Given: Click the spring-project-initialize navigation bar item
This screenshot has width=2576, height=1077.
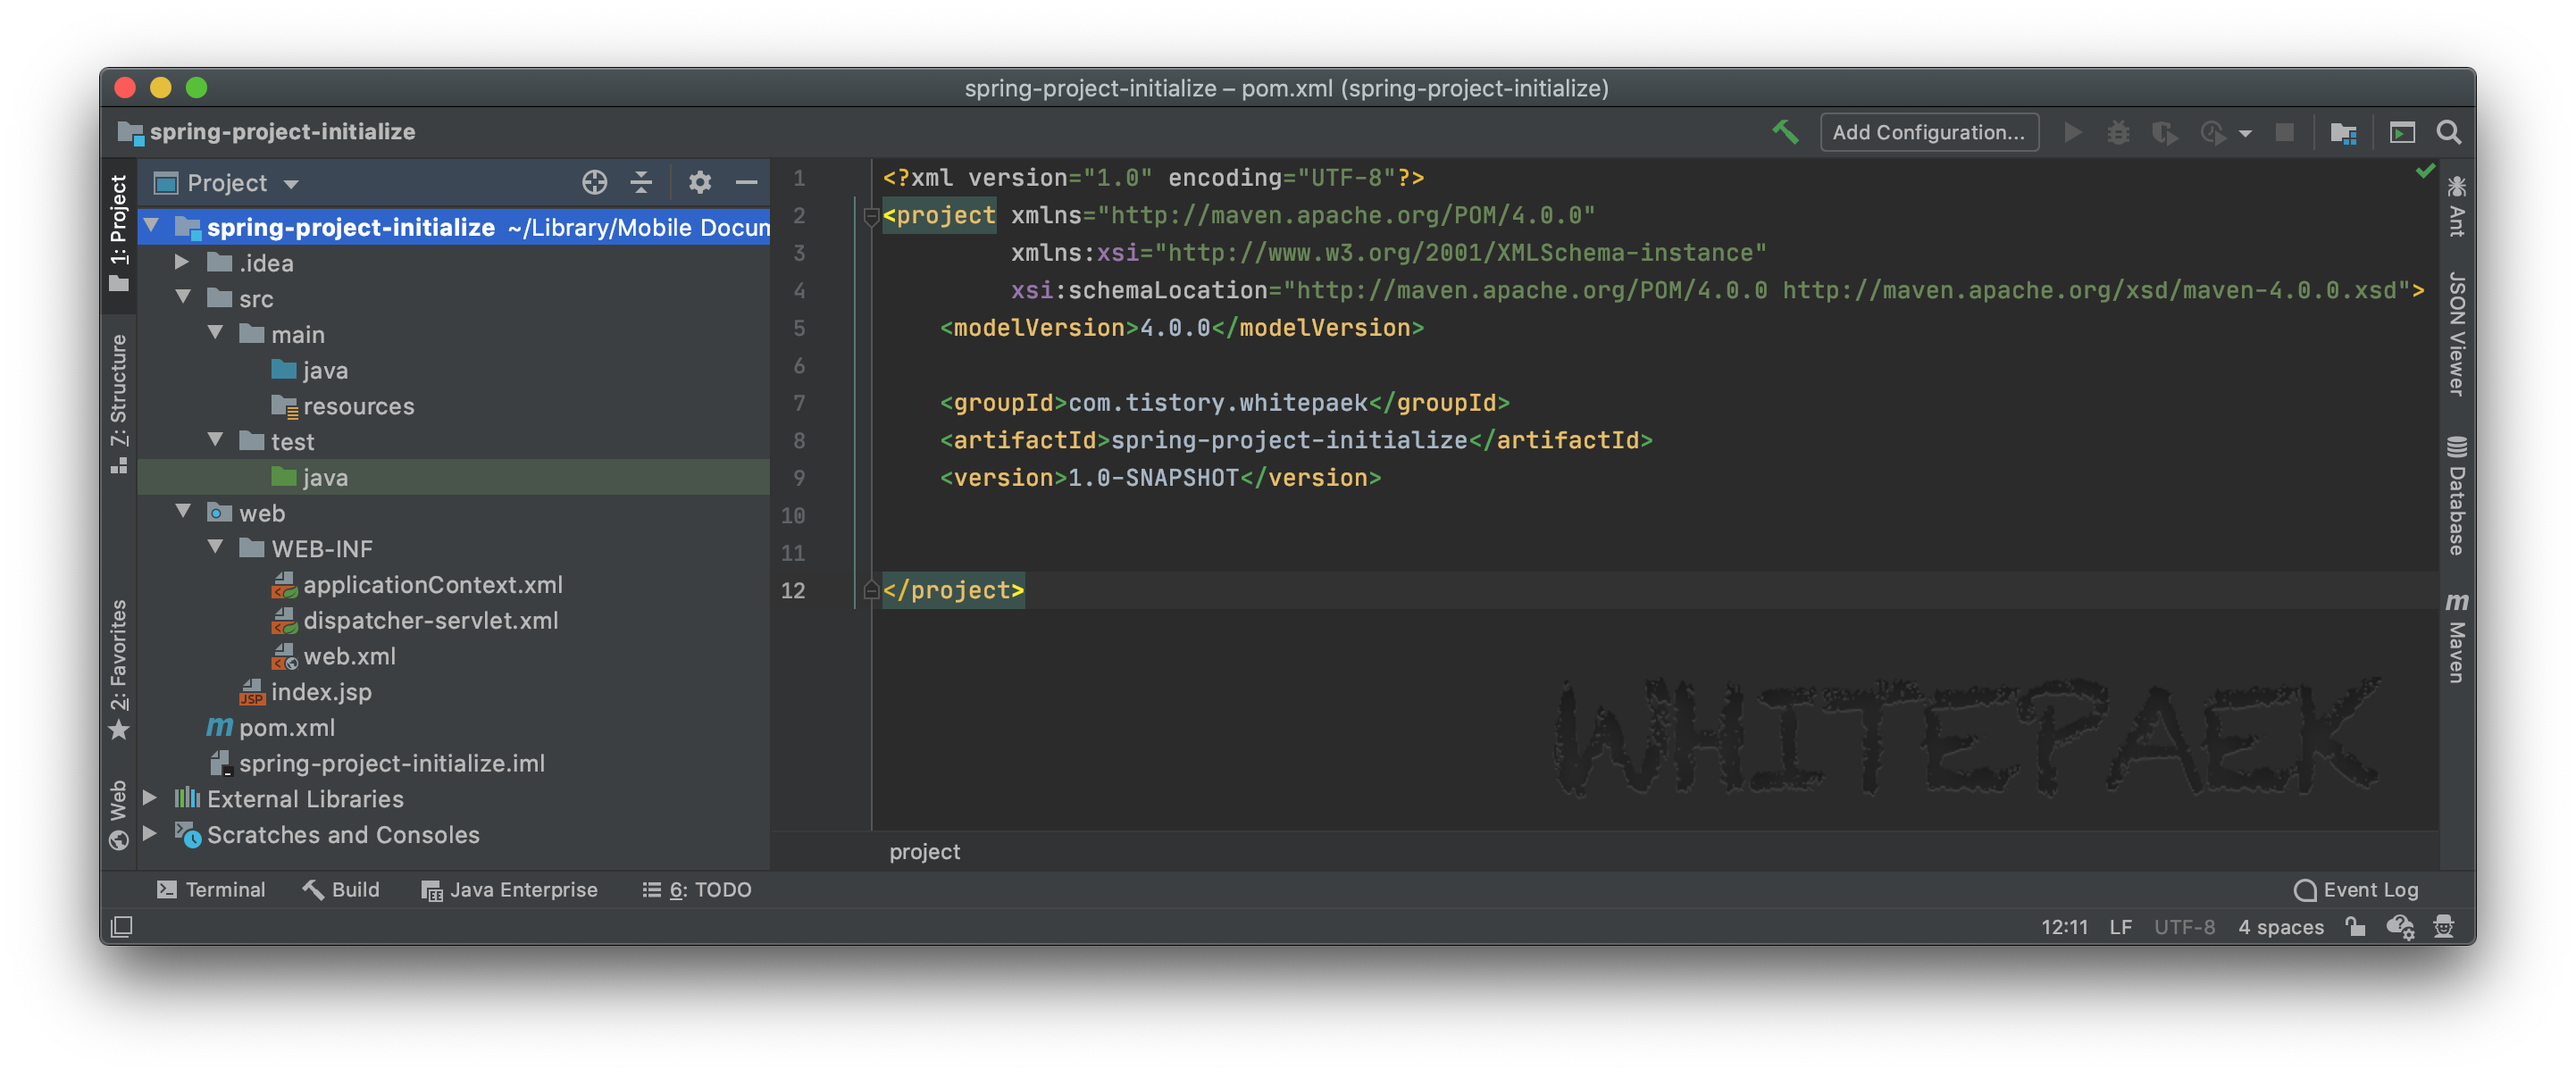Looking at the screenshot, I should pyautogui.click(x=266, y=131).
